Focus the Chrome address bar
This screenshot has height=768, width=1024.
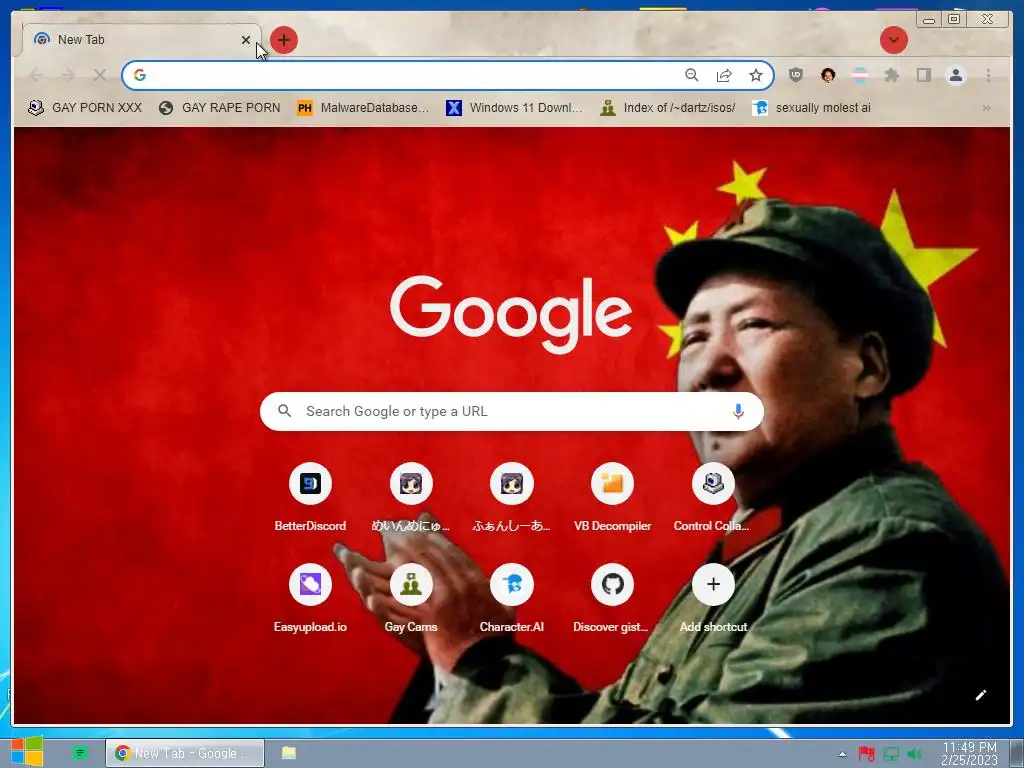coord(448,75)
